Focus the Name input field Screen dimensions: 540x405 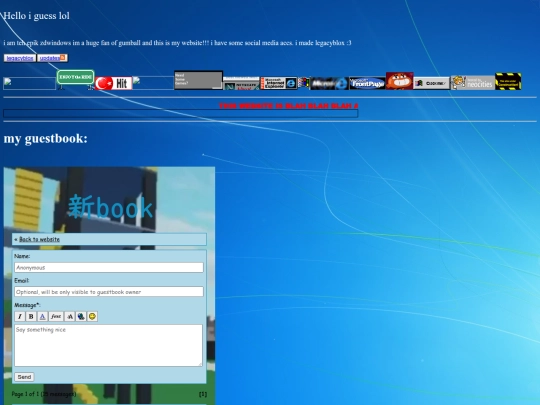[109, 268]
